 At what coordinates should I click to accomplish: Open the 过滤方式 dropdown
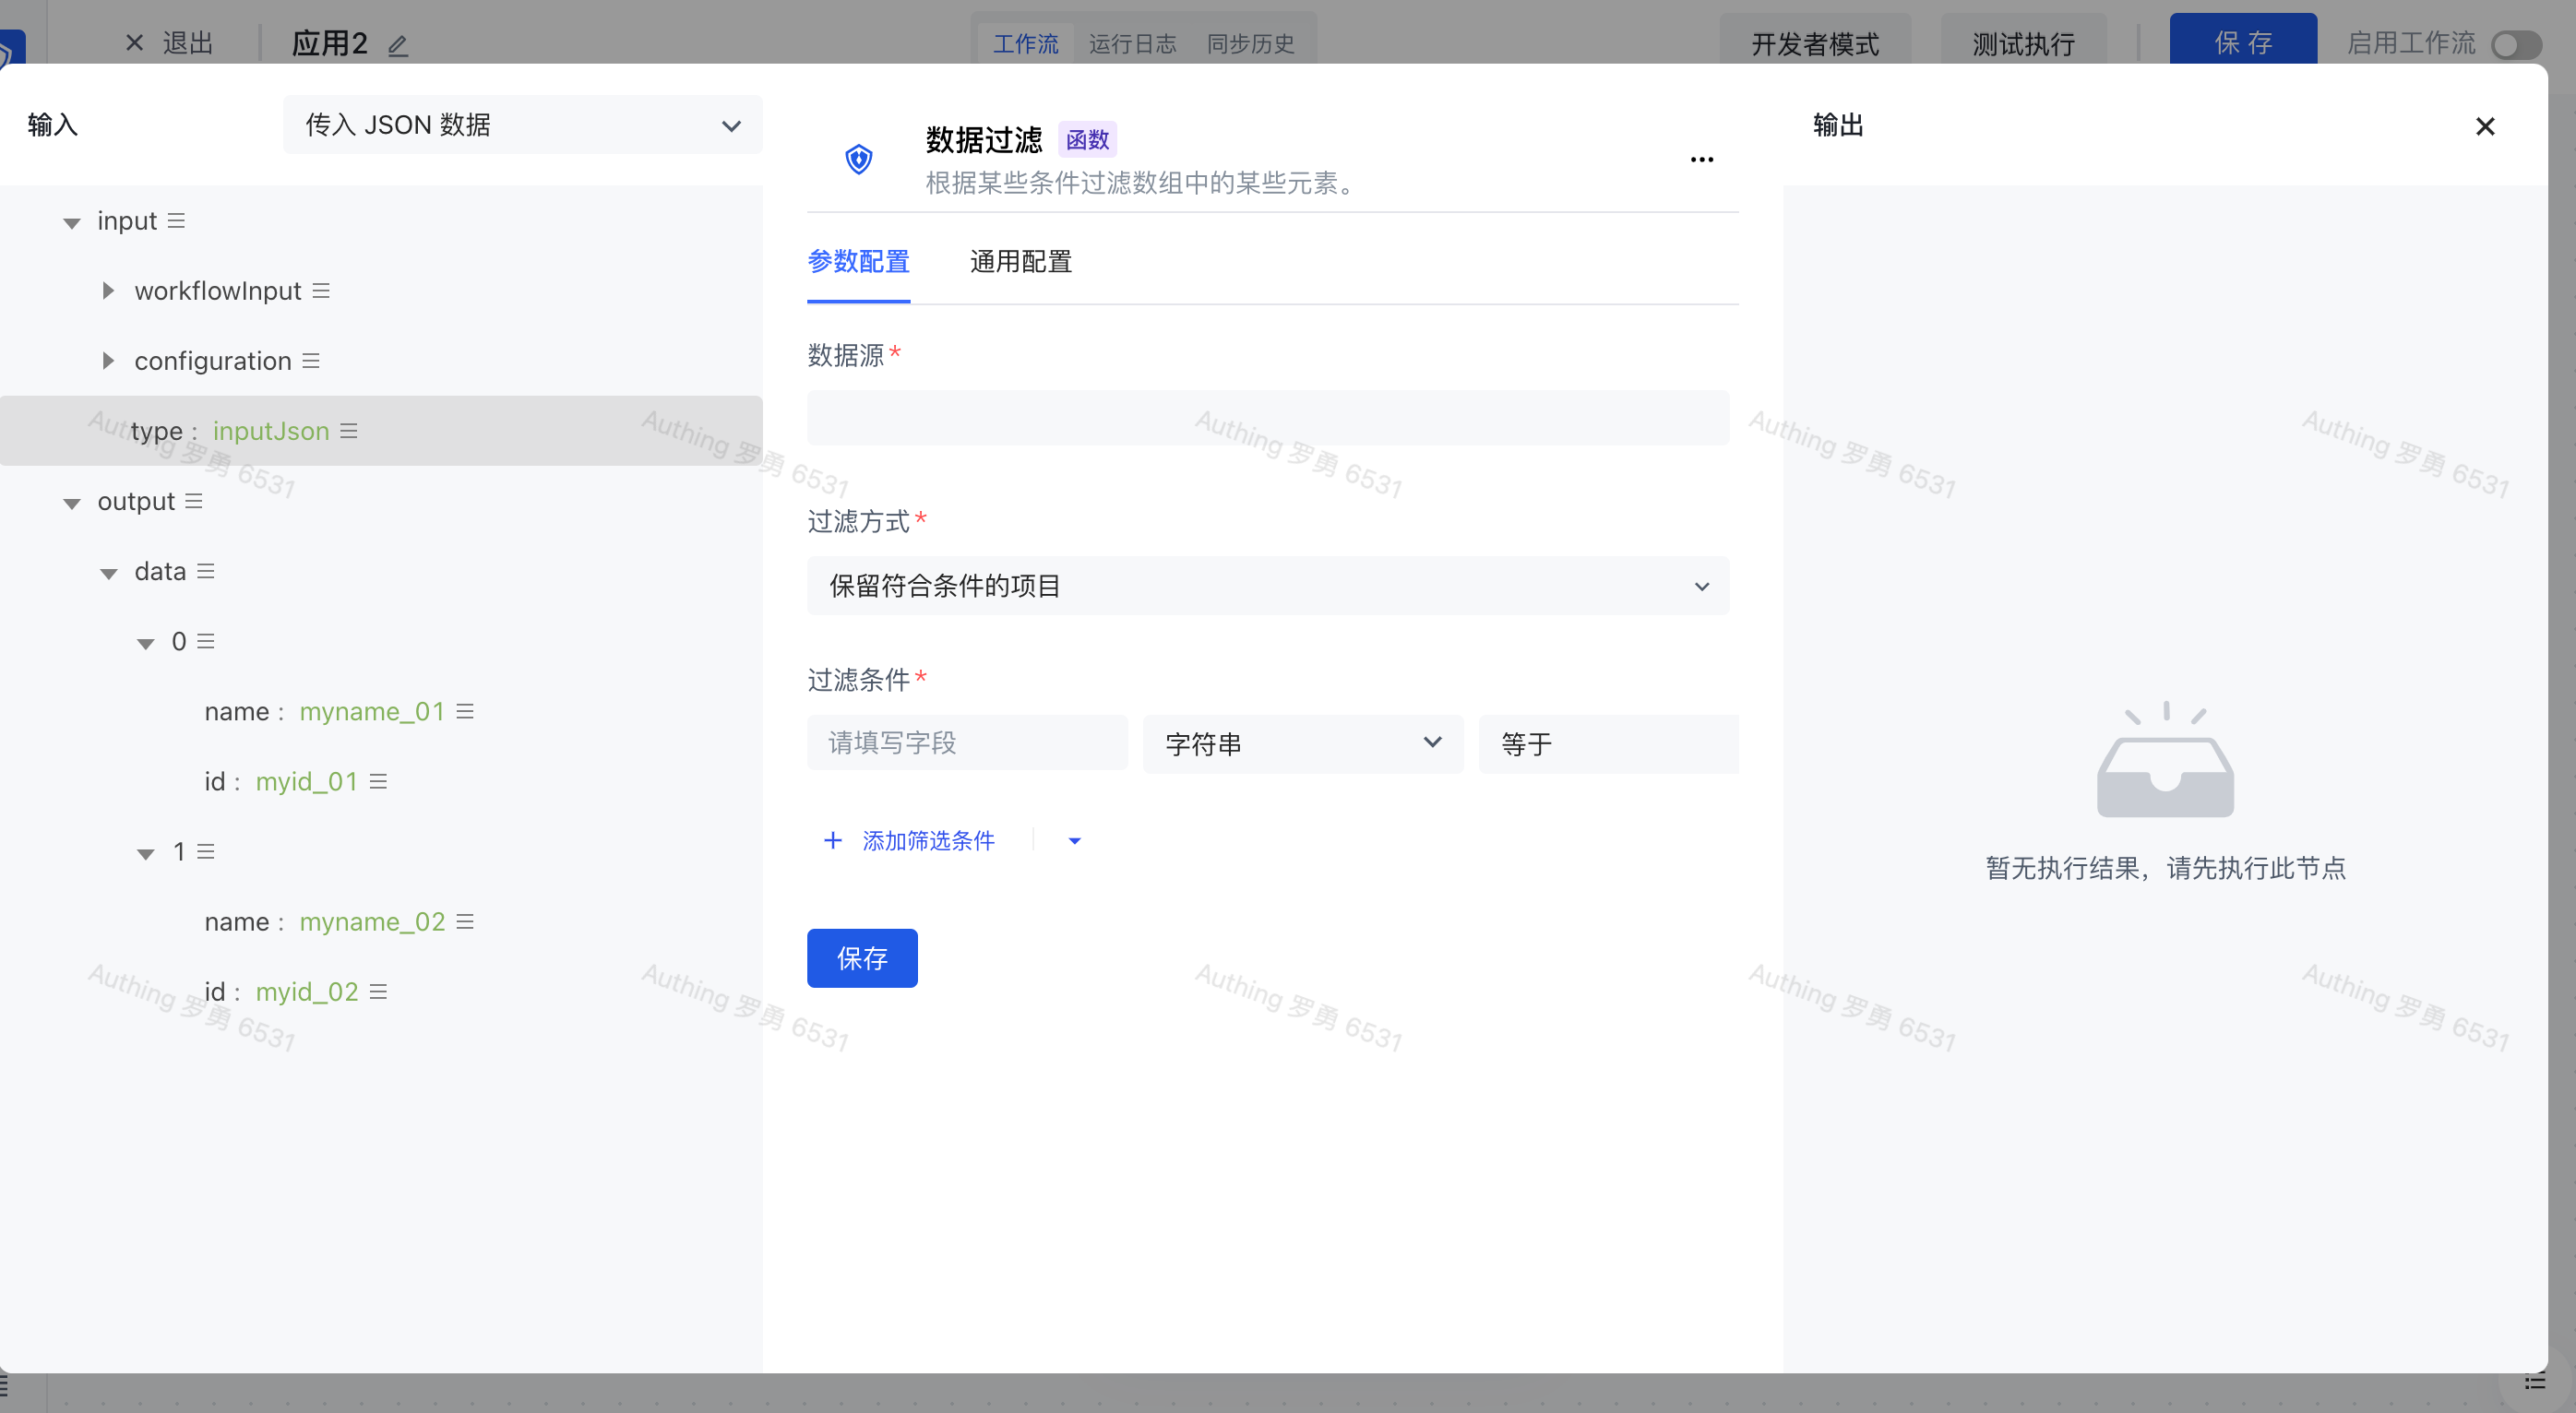pyautogui.click(x=1267, y=586)
